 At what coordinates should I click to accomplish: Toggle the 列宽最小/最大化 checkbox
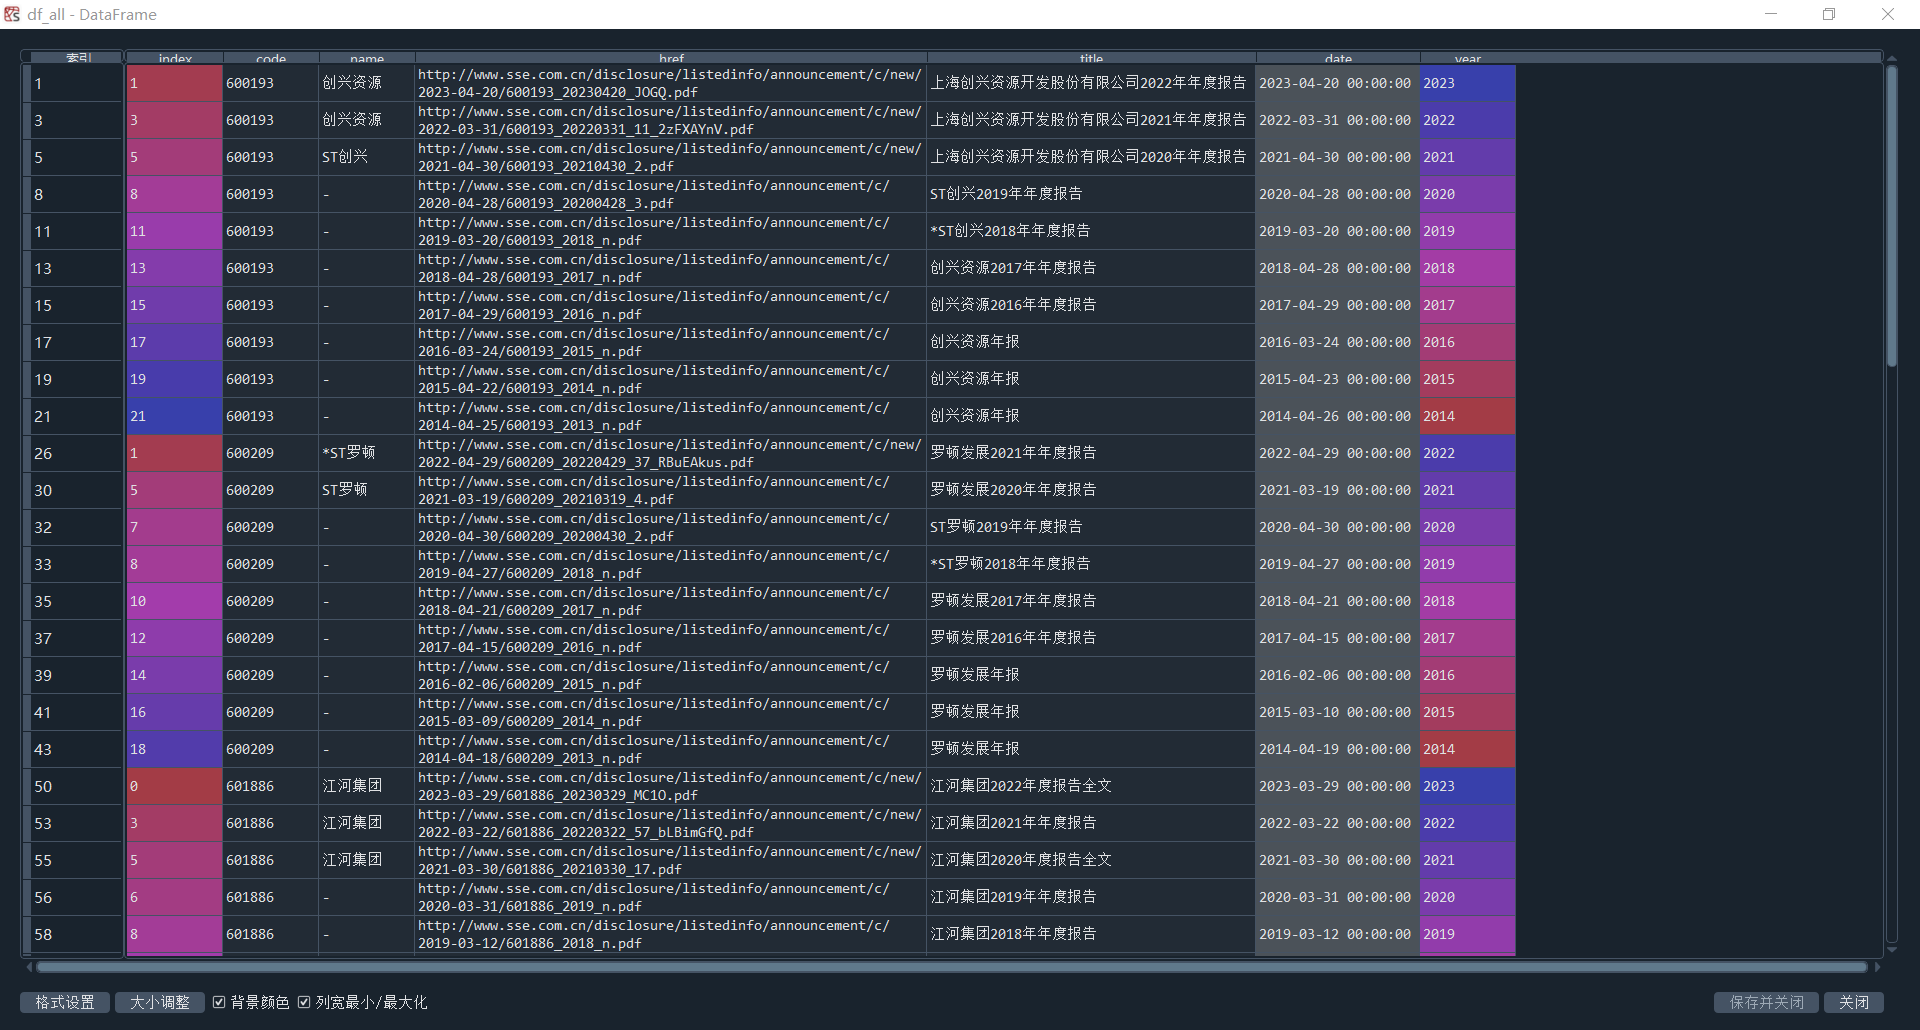tap(304, 1002)
